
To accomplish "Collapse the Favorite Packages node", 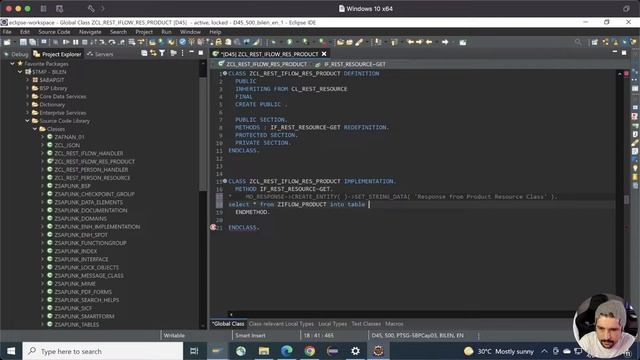I will tap(12, 64).
